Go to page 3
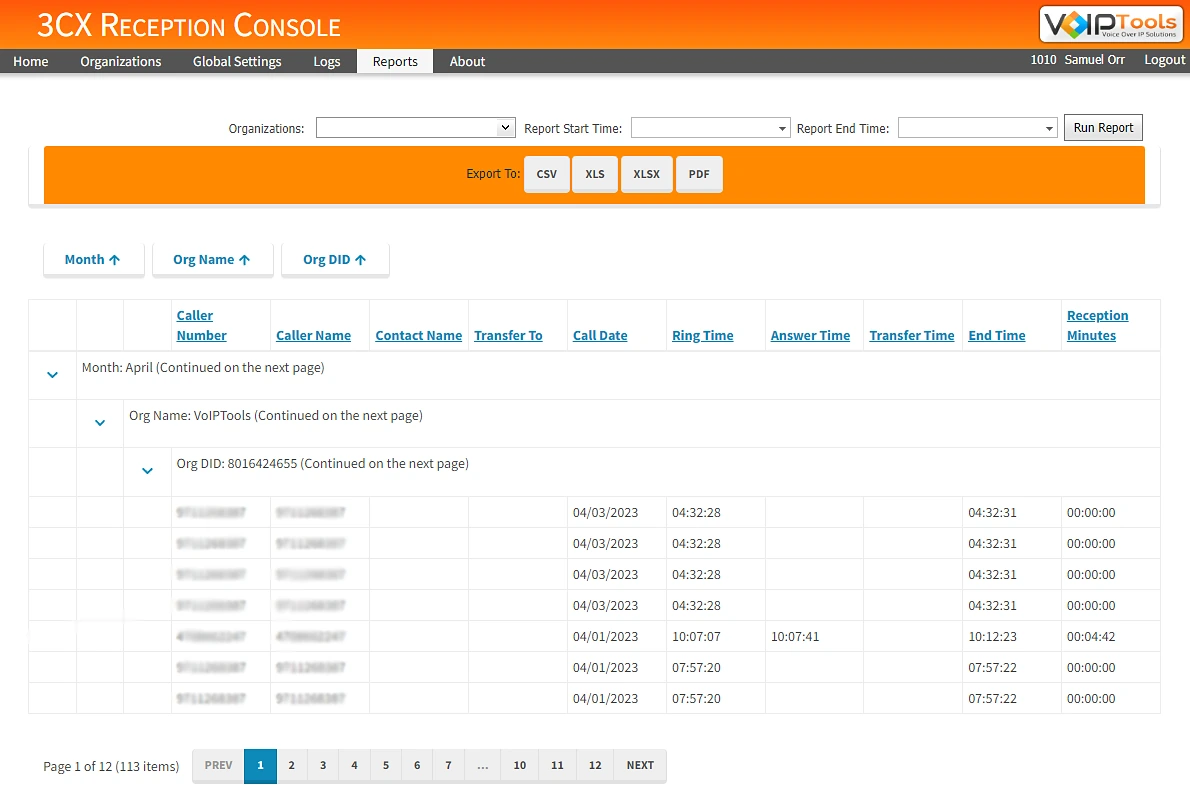Viewport: 1190px width, 800px height. click(x=323, y=765)
